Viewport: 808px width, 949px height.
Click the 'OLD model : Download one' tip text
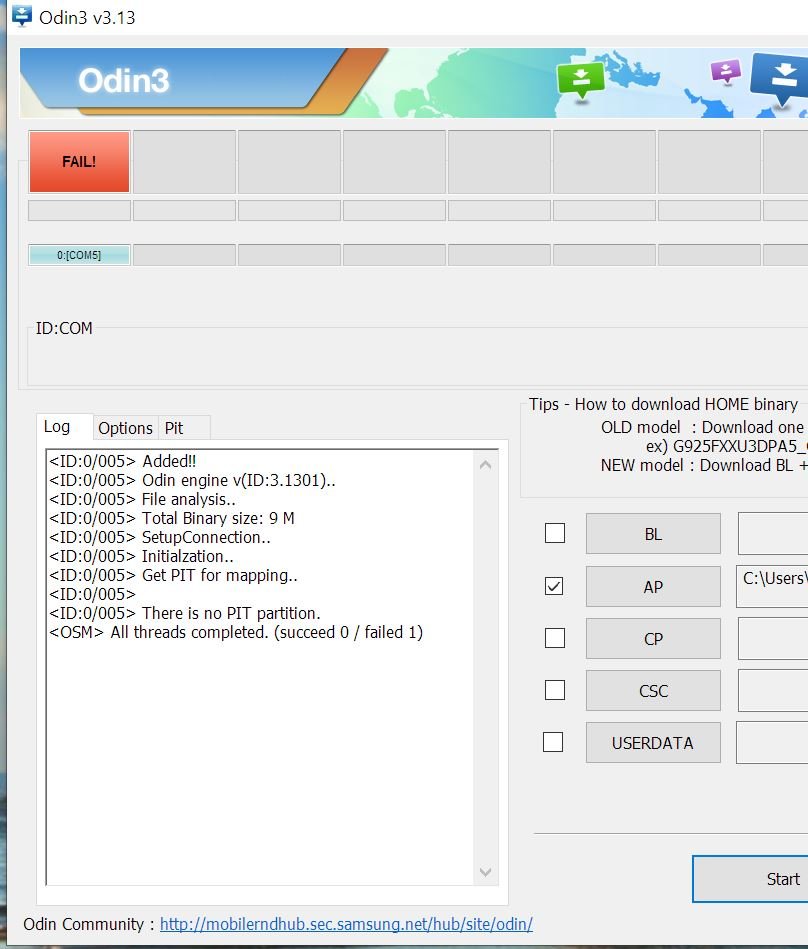702,427
